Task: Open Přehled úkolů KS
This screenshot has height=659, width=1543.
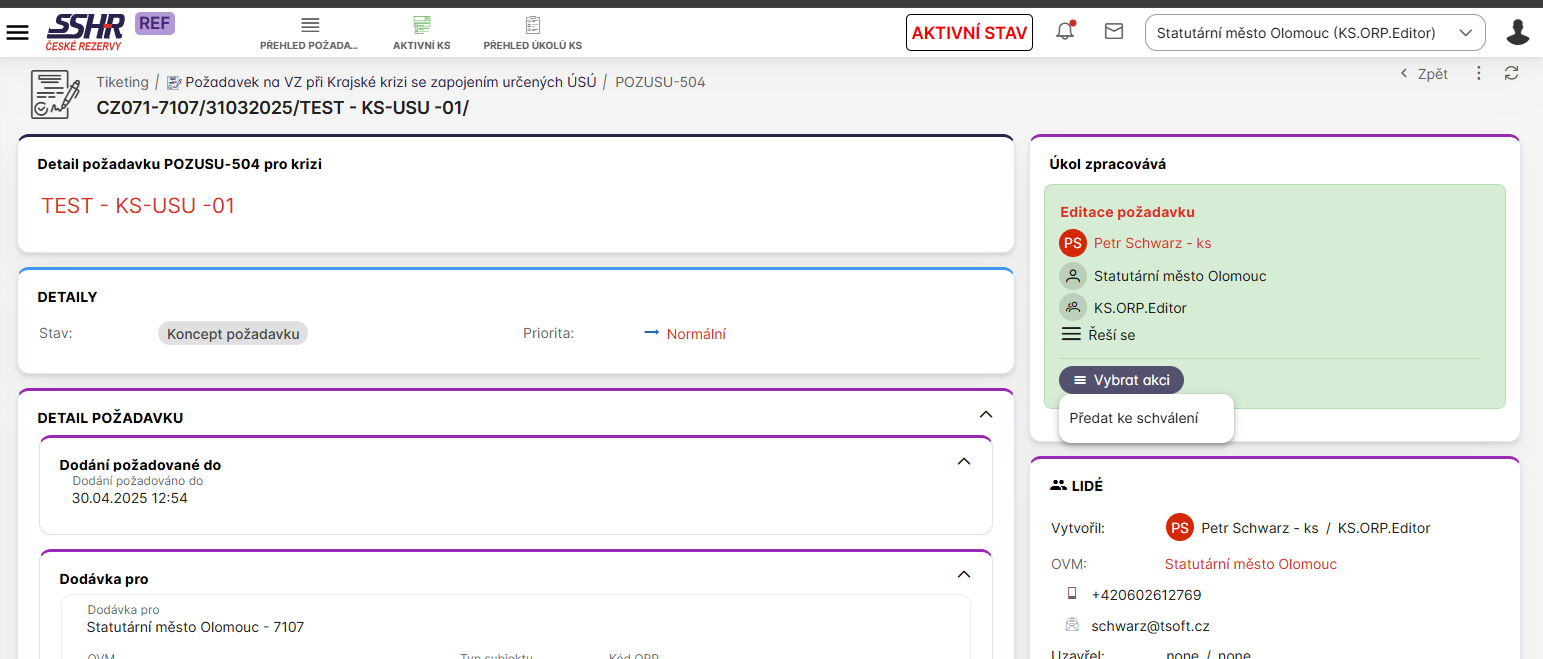Action: click(532, 33)
